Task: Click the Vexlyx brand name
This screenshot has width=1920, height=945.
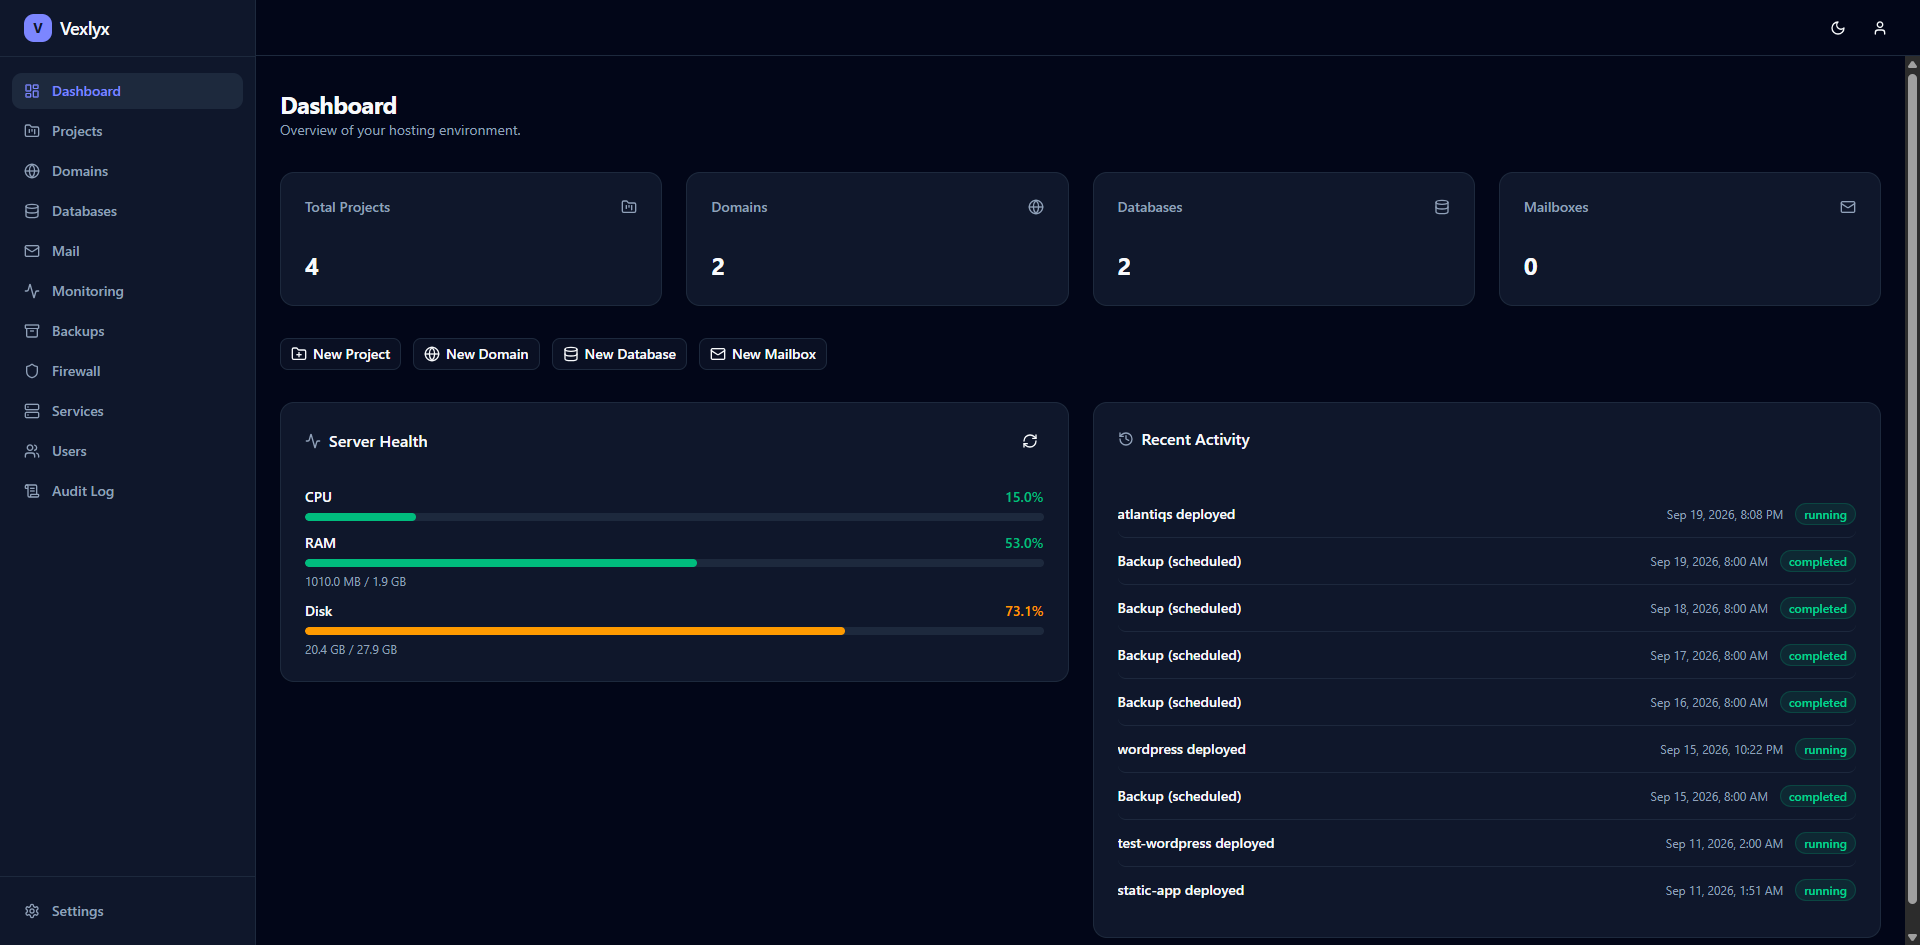Action: coord(85,29)
